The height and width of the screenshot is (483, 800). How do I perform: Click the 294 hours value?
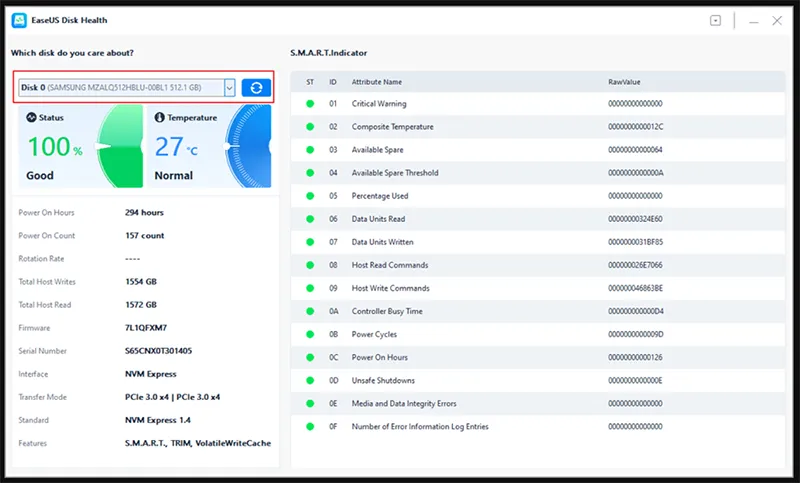tap(144, 212)
